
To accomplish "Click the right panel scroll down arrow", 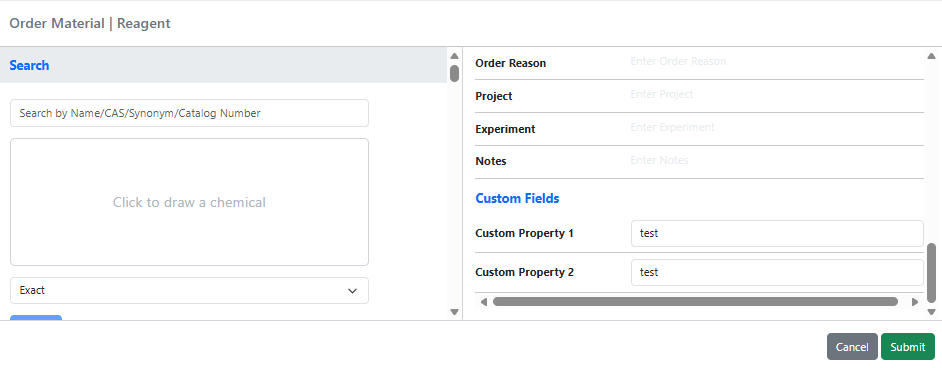I will 931,312.
